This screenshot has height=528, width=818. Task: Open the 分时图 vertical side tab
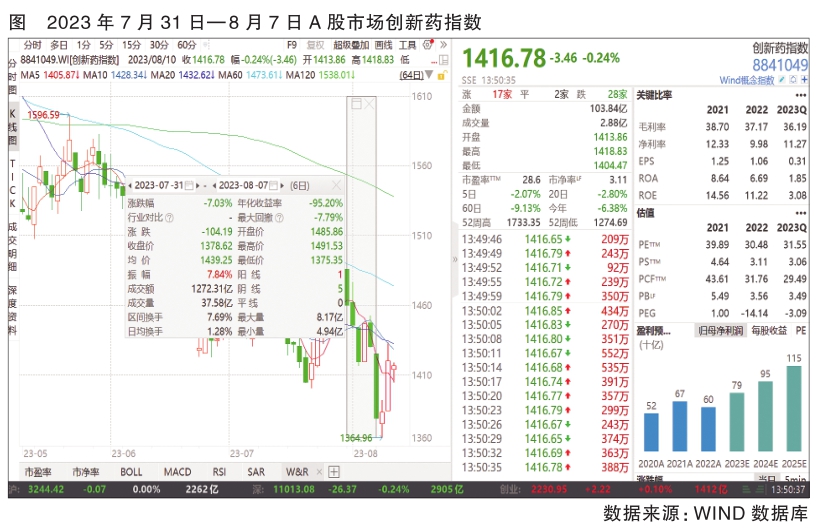pyautogui.click(x=13, y=76)
